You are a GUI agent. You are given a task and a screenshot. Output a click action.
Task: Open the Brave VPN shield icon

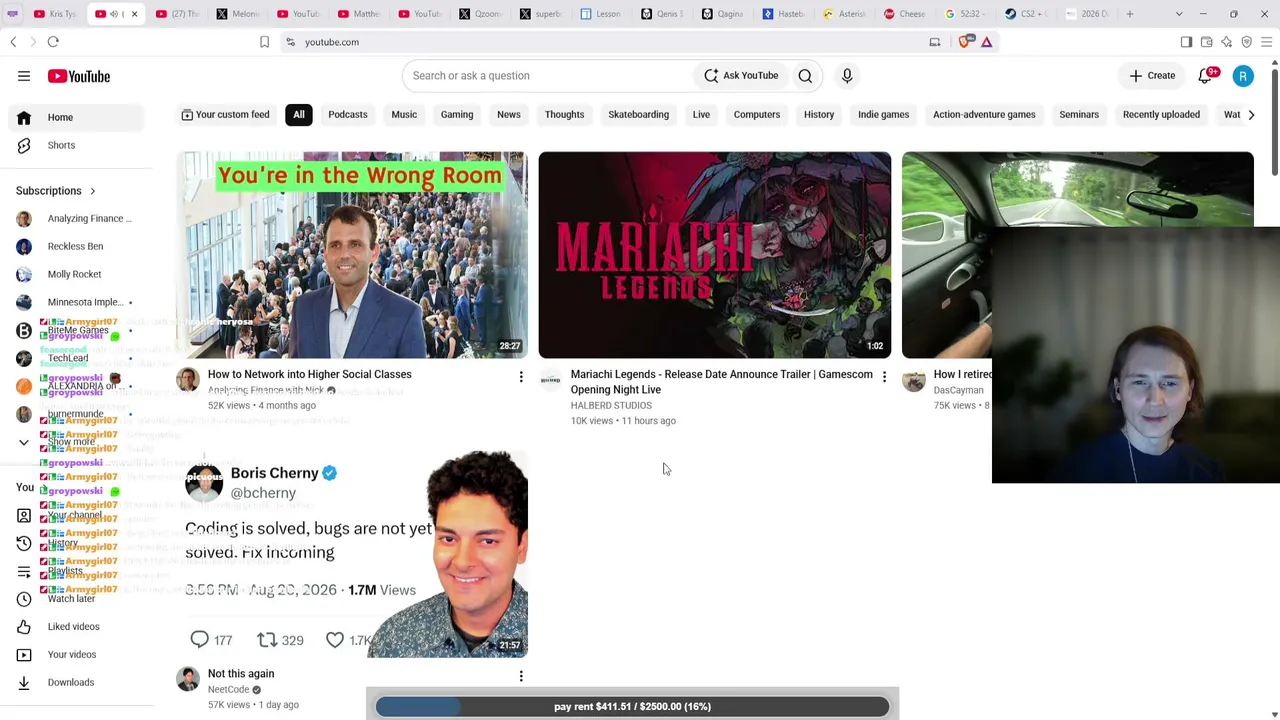pyautogui.click(x=1247, y=42)
